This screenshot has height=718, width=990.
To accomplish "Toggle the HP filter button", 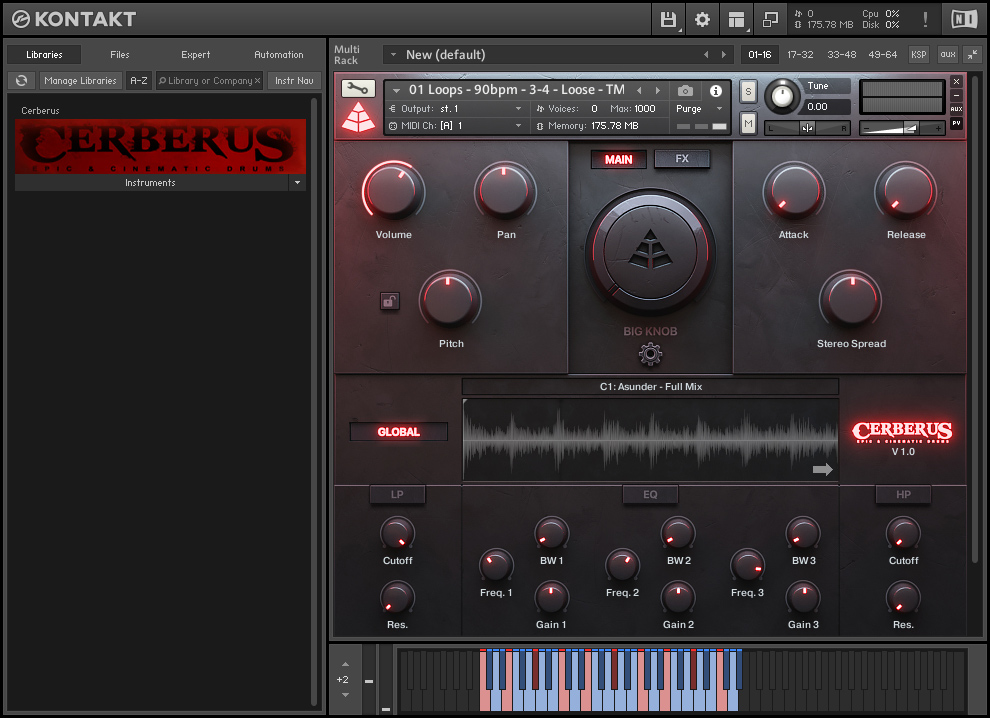I will (x=904, y=494).
